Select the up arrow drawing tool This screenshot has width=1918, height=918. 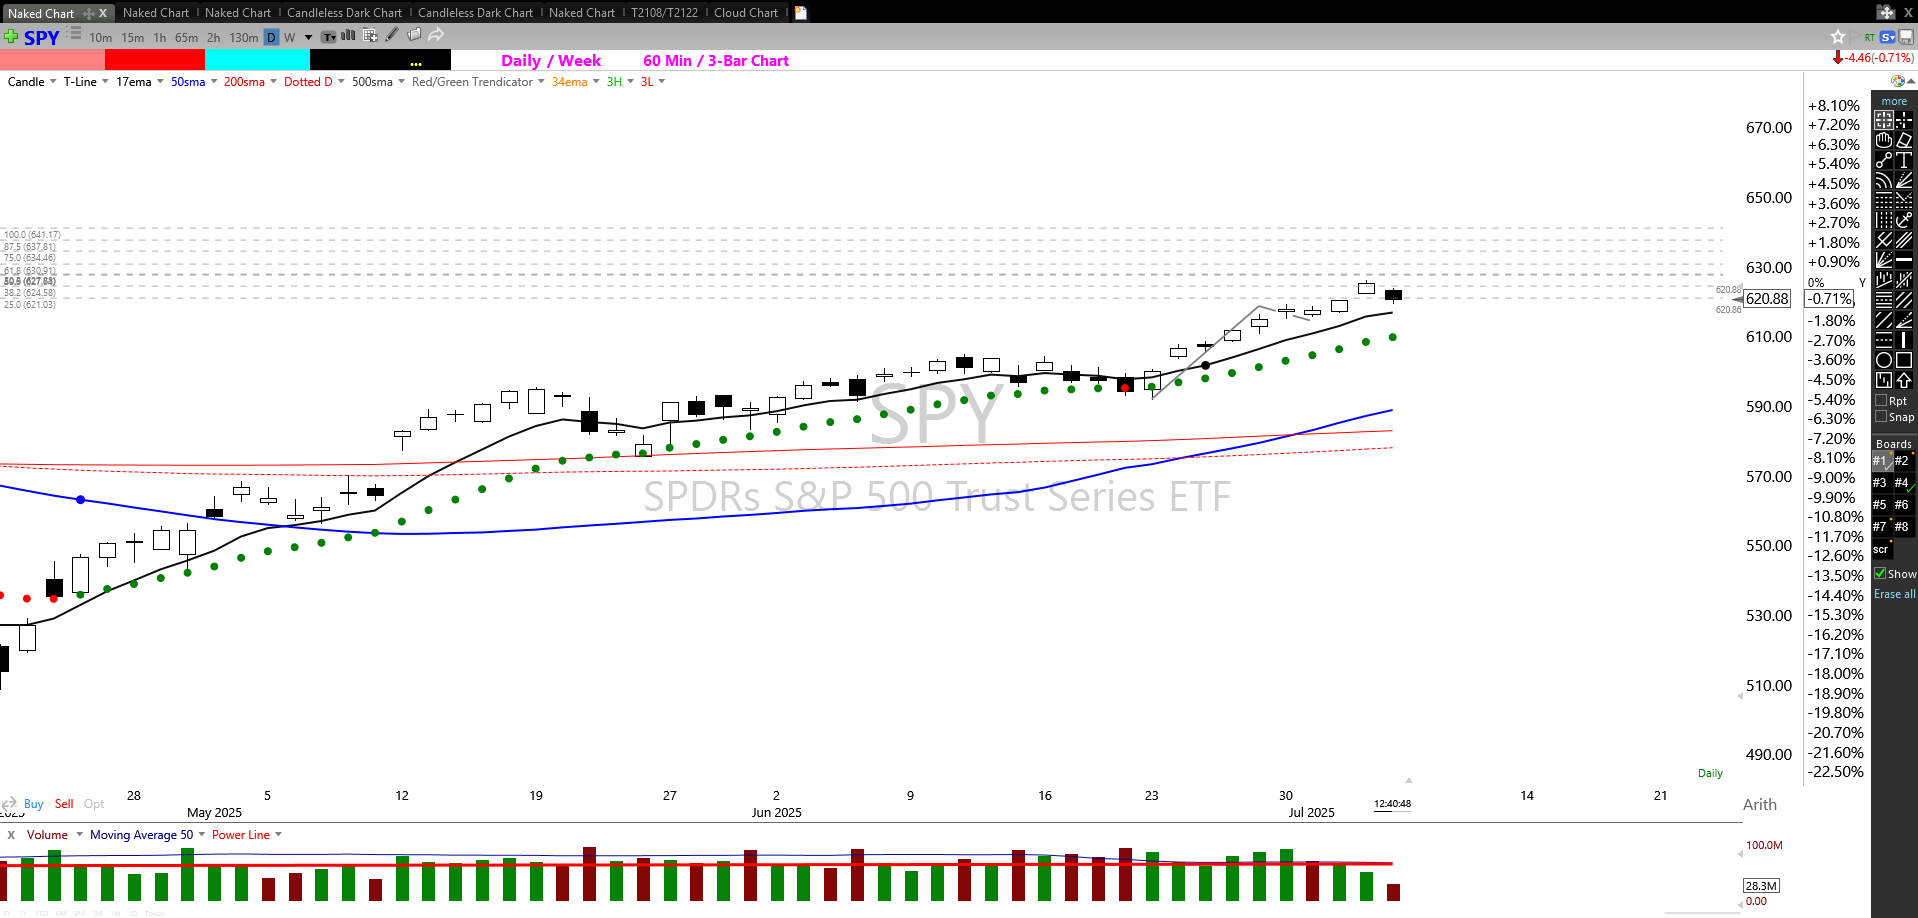tap(1904, 380)
